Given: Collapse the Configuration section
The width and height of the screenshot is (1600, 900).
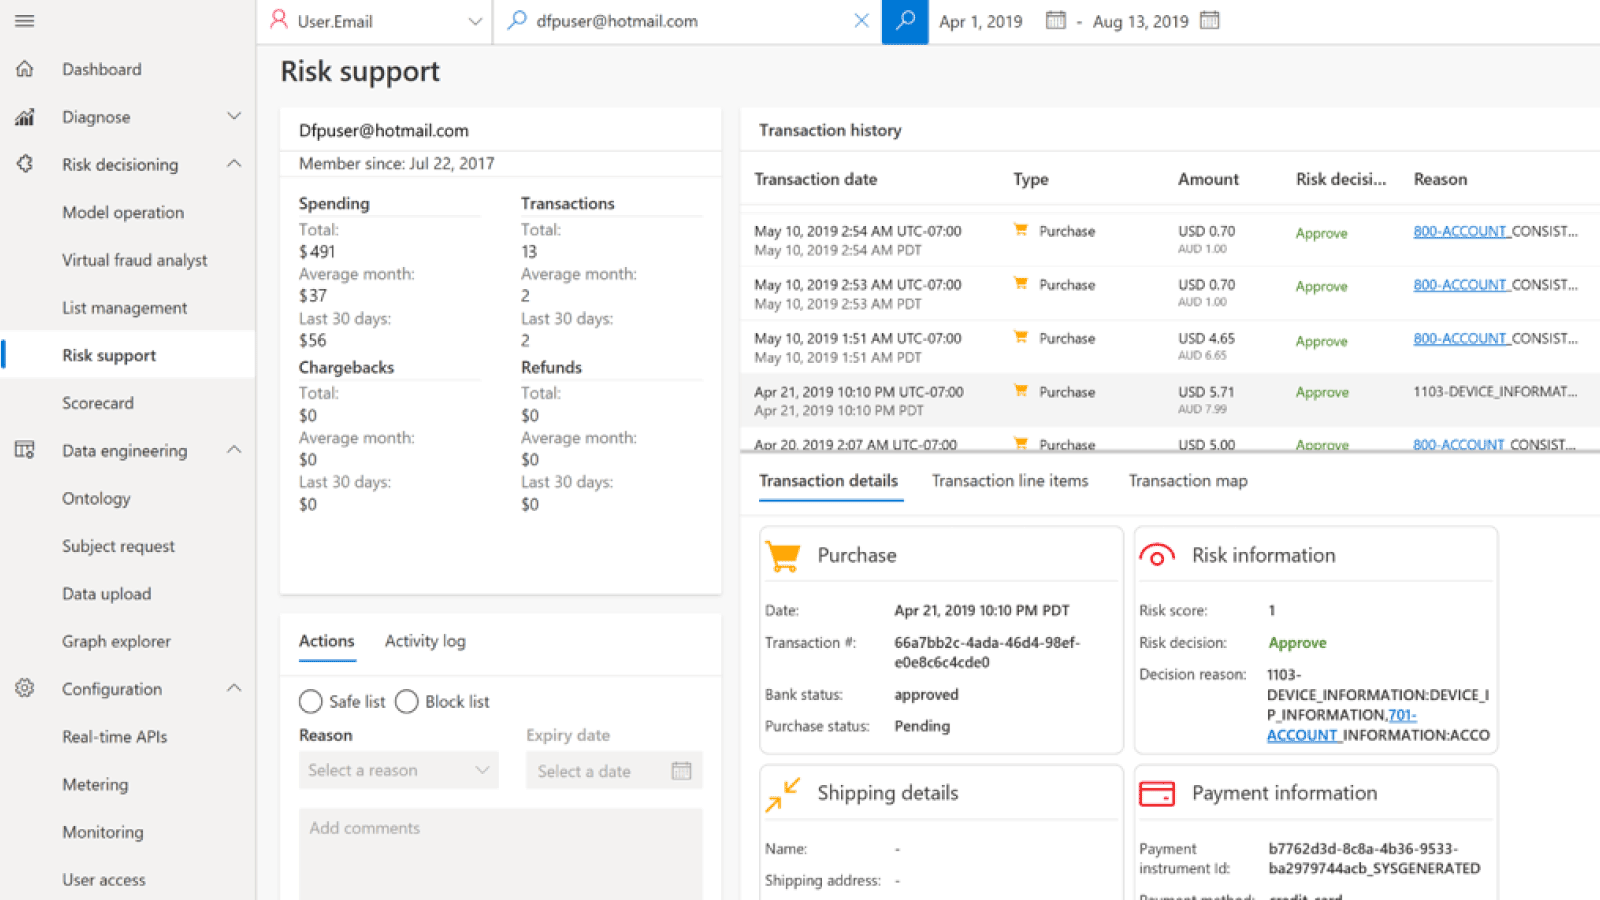Looking at the screenshot, I should point(234,688).
